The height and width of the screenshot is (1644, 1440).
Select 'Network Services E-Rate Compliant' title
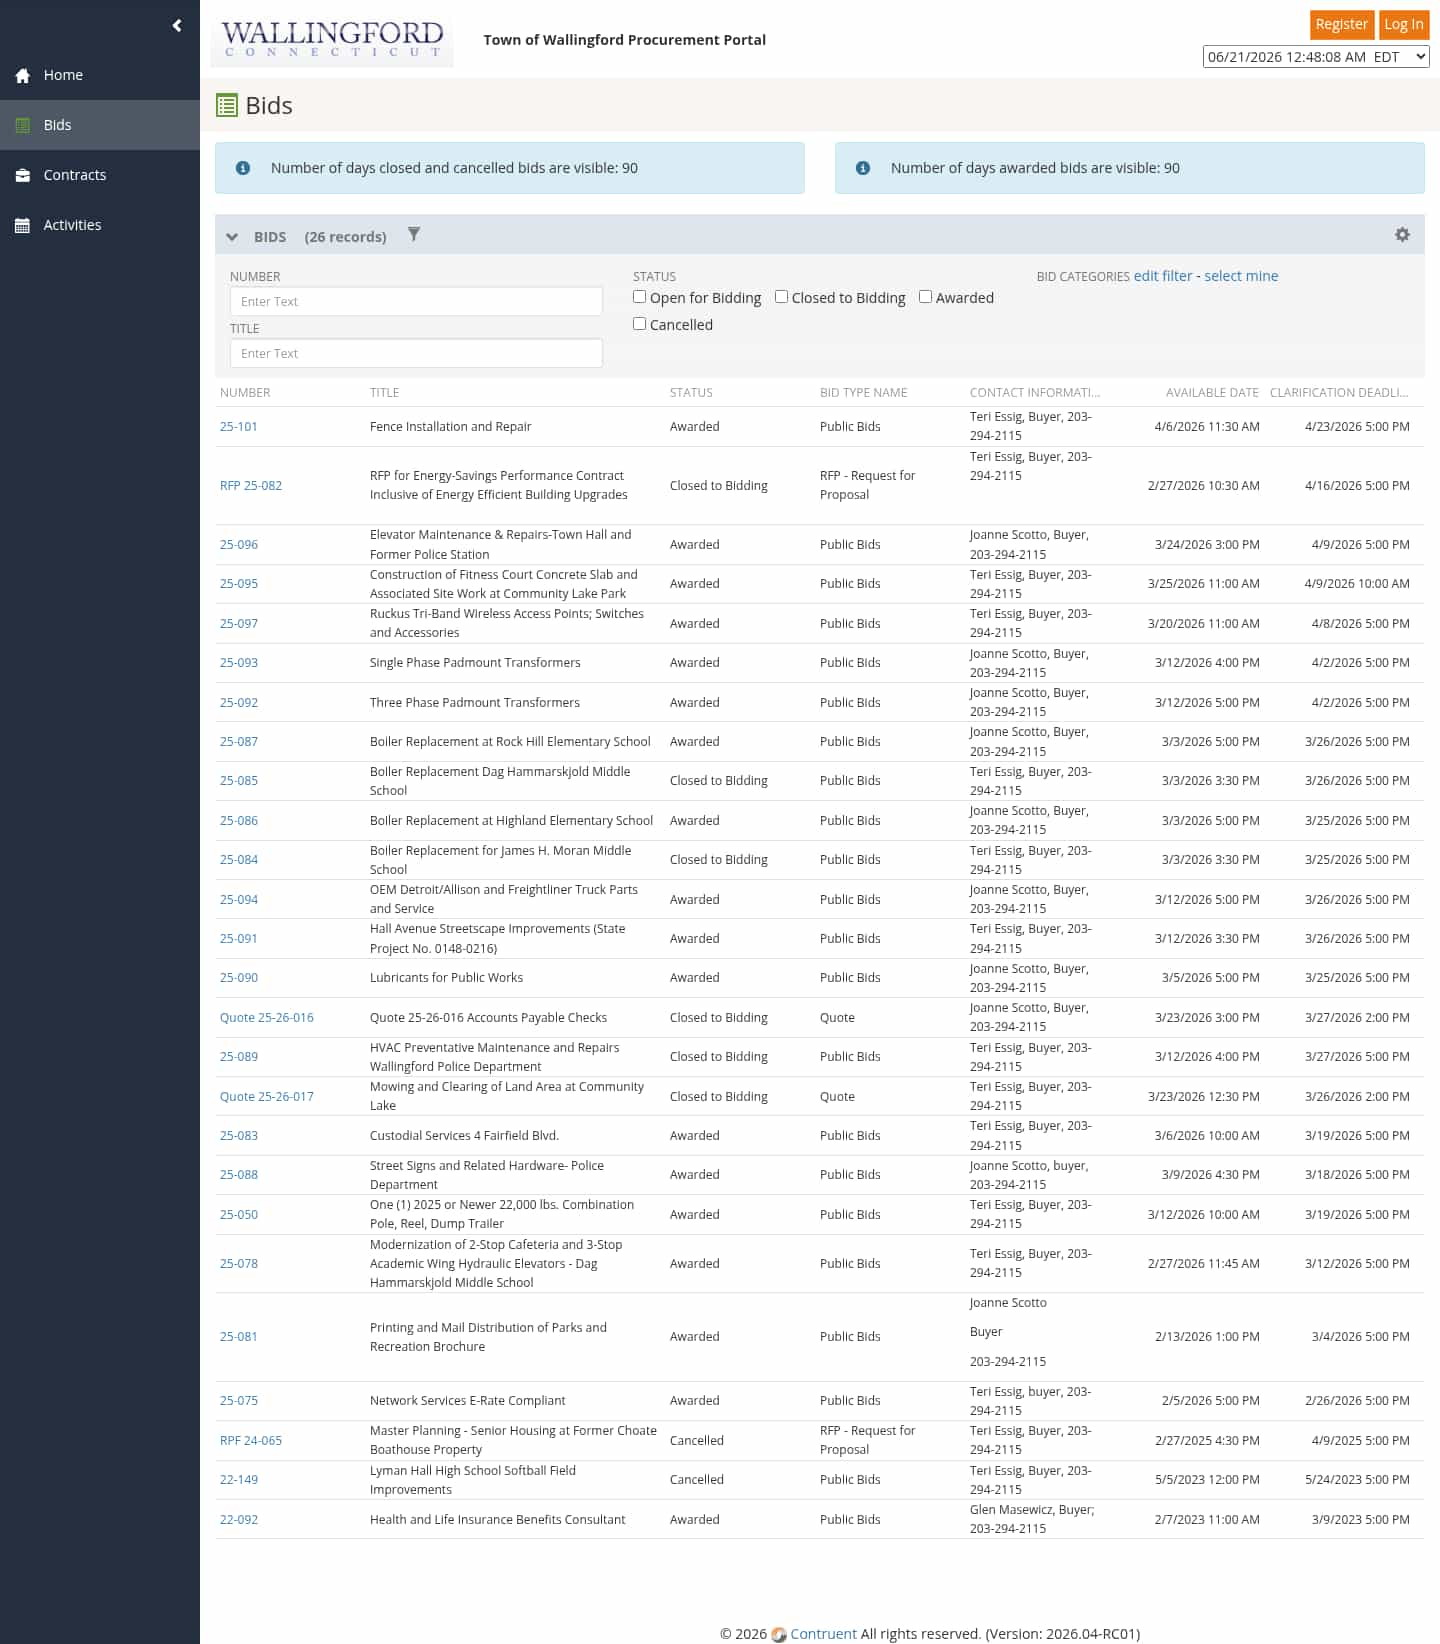467,1401
